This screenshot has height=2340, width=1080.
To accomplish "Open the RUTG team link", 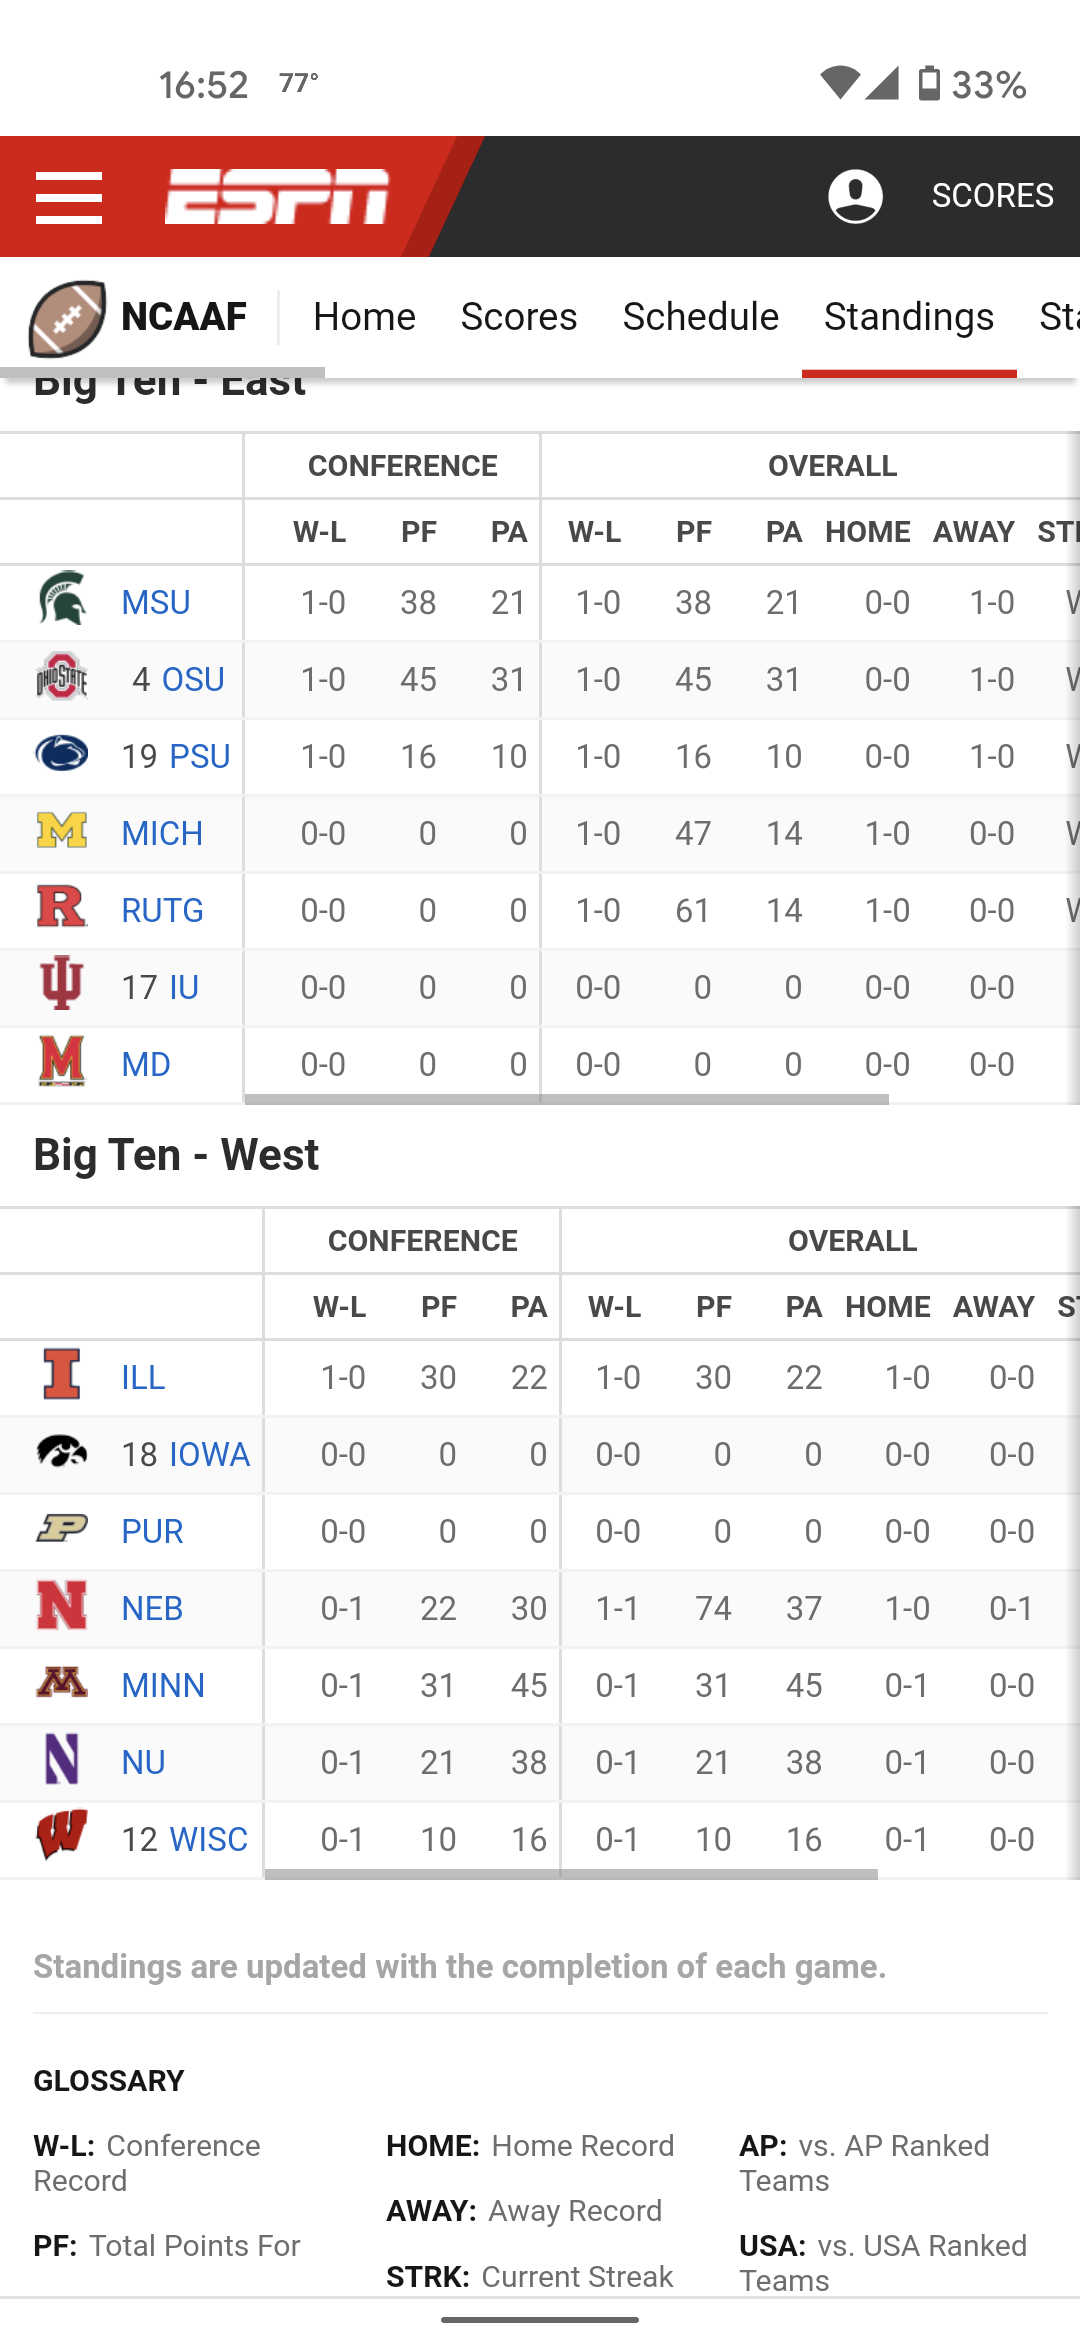I will coord(162,910).
